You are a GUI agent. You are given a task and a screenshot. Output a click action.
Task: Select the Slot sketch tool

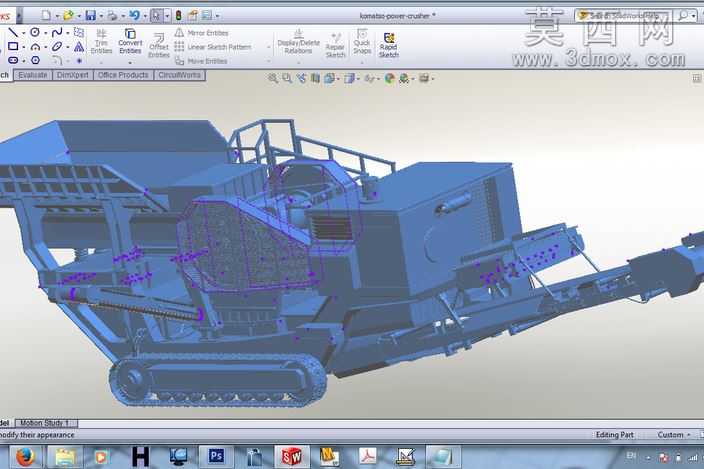[x=13, y=60]
